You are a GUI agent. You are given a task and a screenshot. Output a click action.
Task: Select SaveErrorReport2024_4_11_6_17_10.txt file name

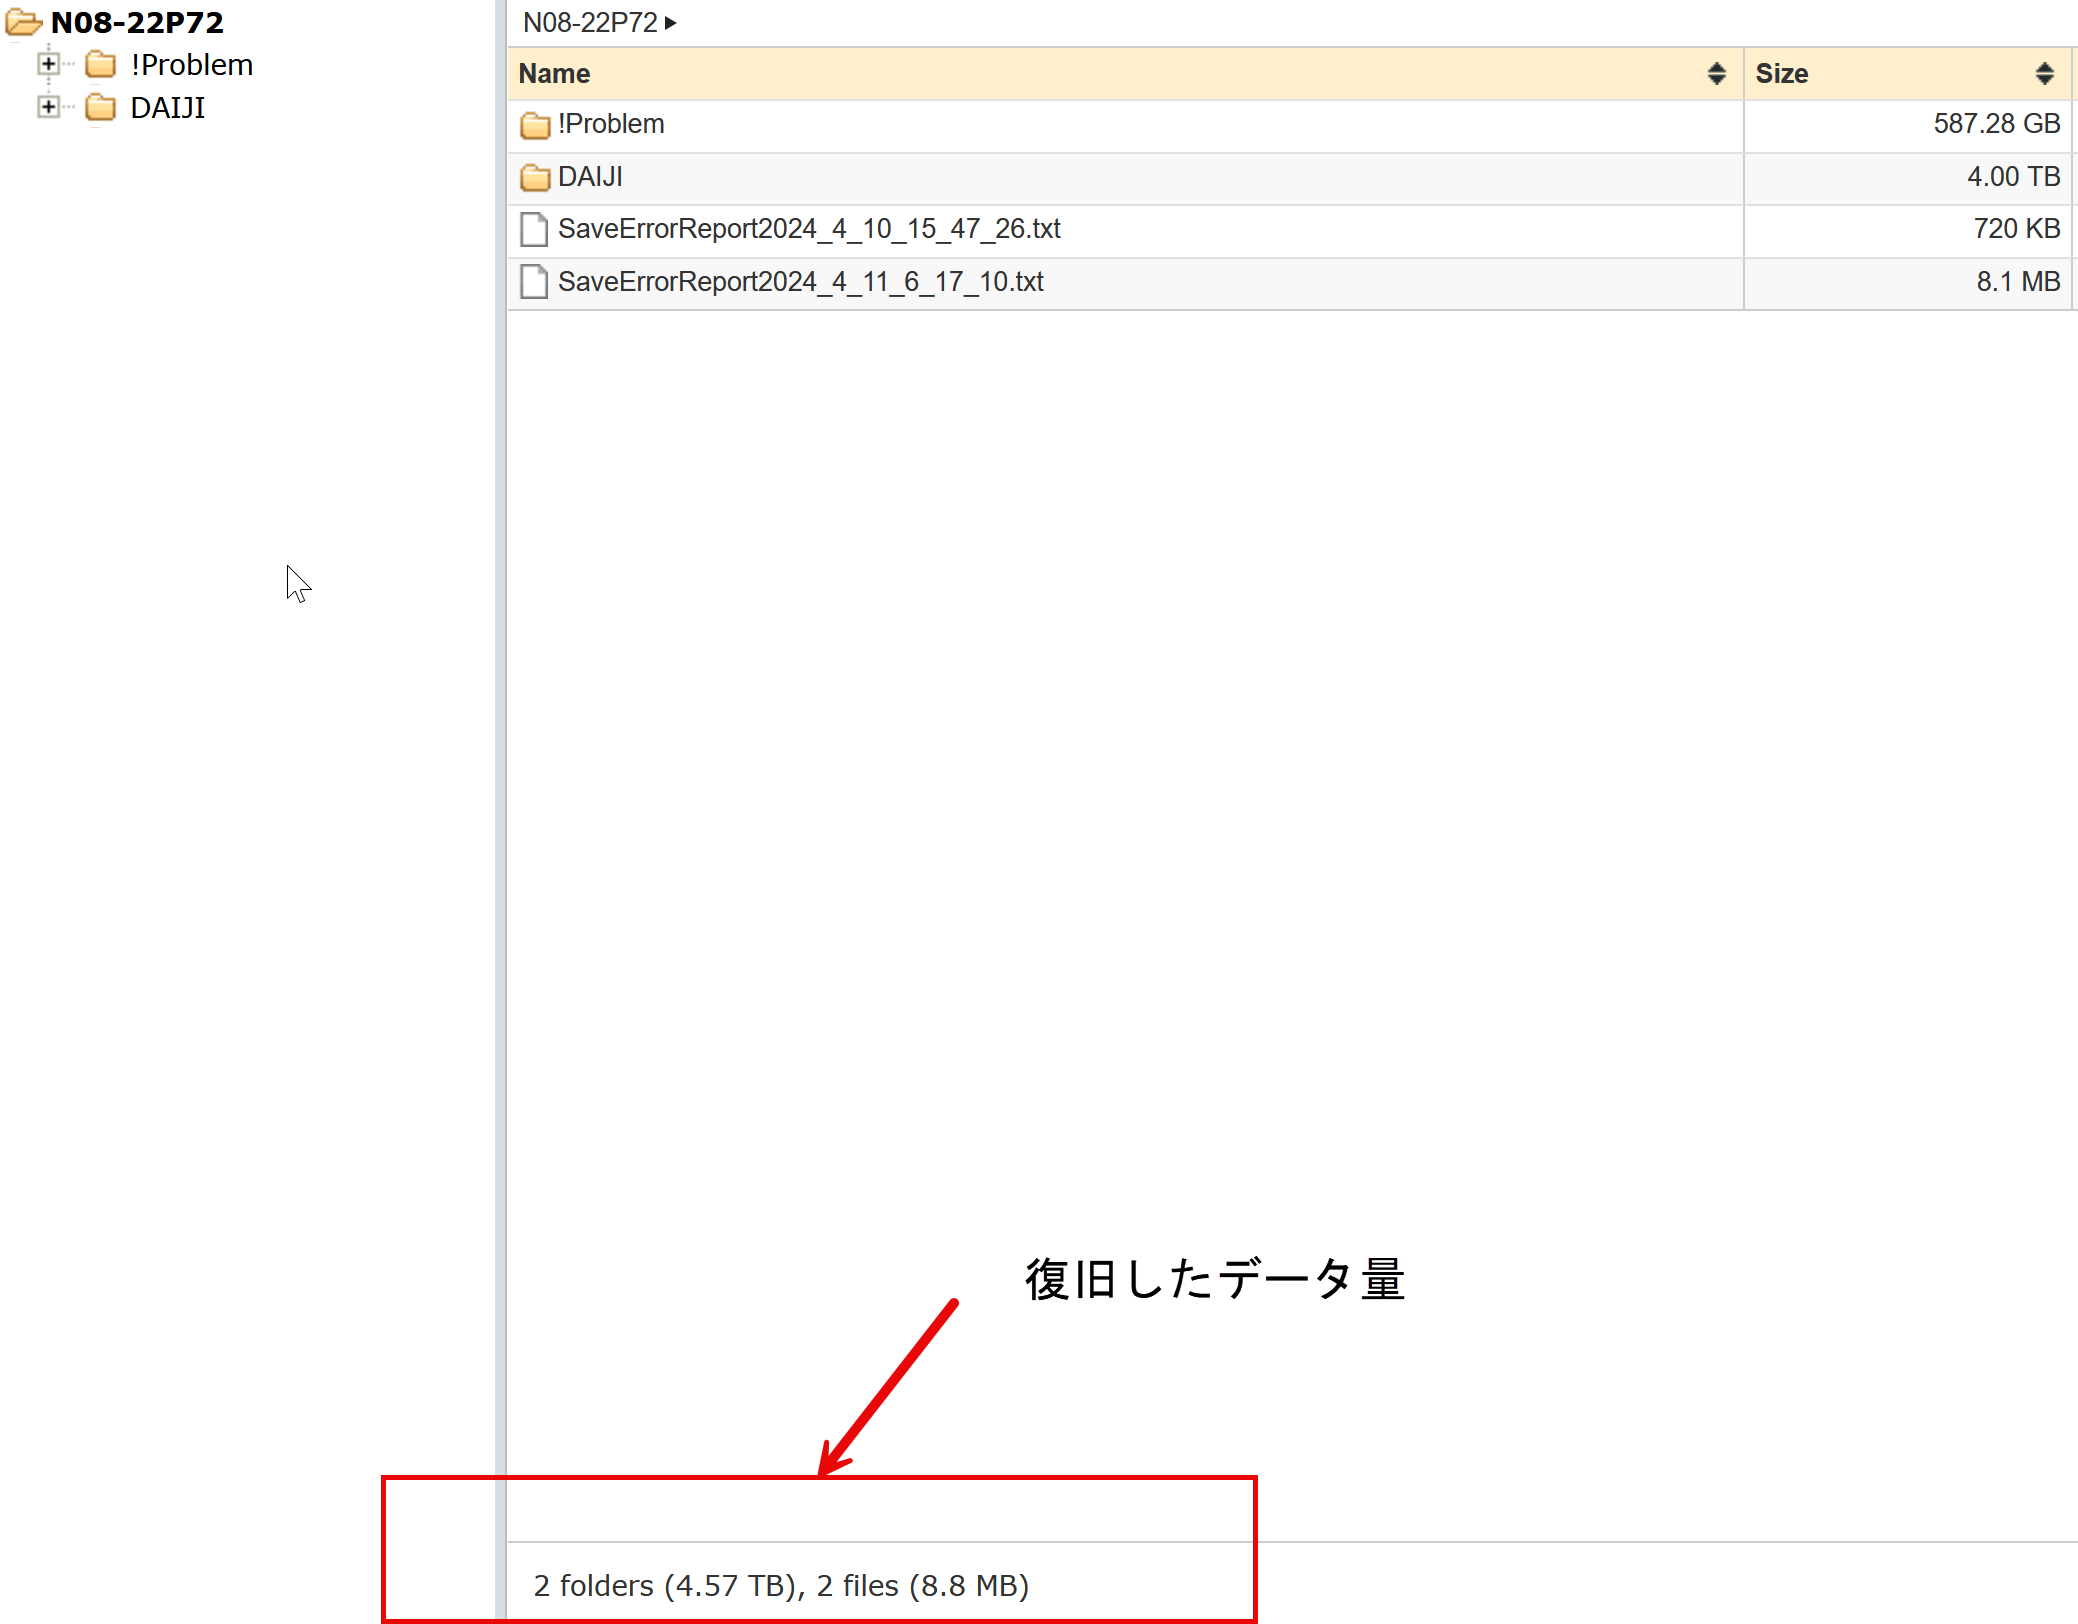pyautogui.click(x=800, y=282)
